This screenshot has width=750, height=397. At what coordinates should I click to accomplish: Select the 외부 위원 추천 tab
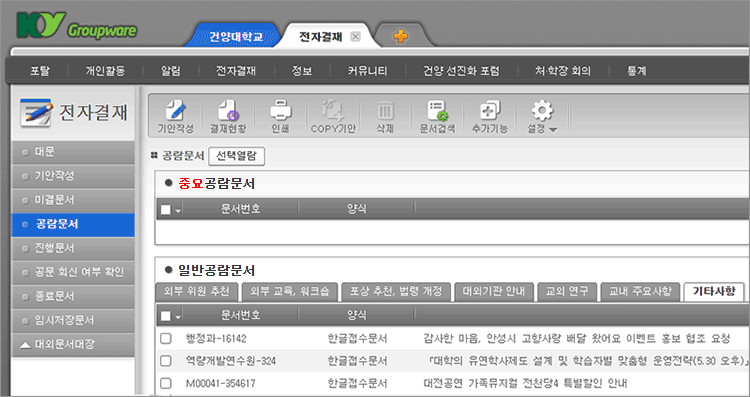tap(197, 291)
